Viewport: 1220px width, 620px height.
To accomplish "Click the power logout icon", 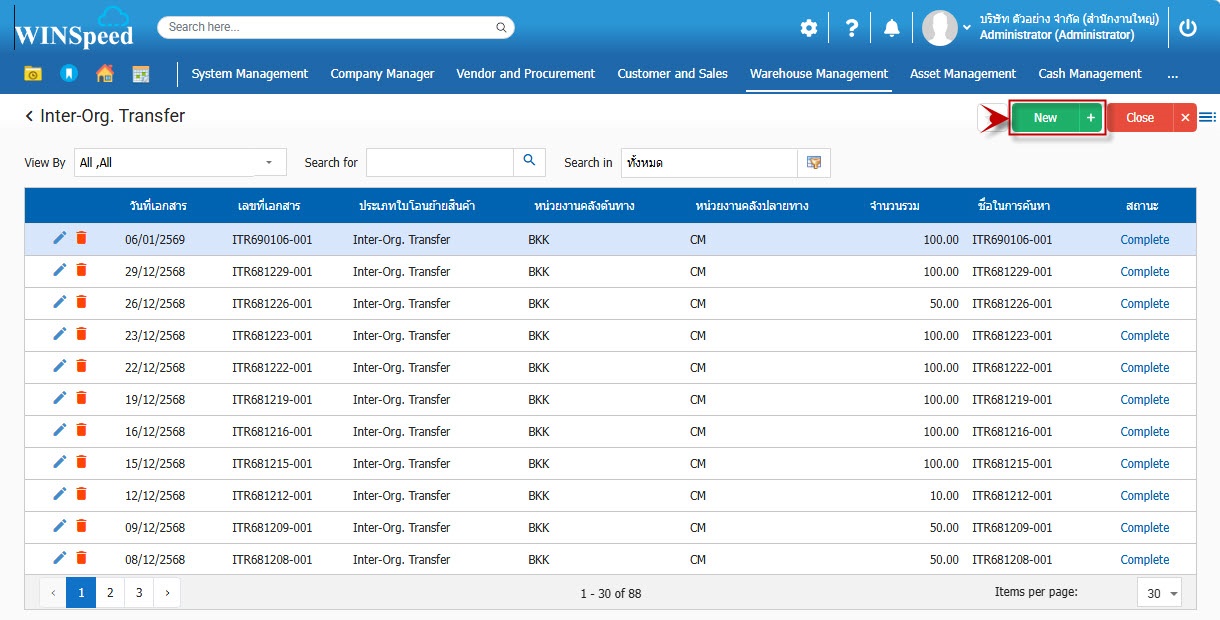I will tap(1187, 28).
